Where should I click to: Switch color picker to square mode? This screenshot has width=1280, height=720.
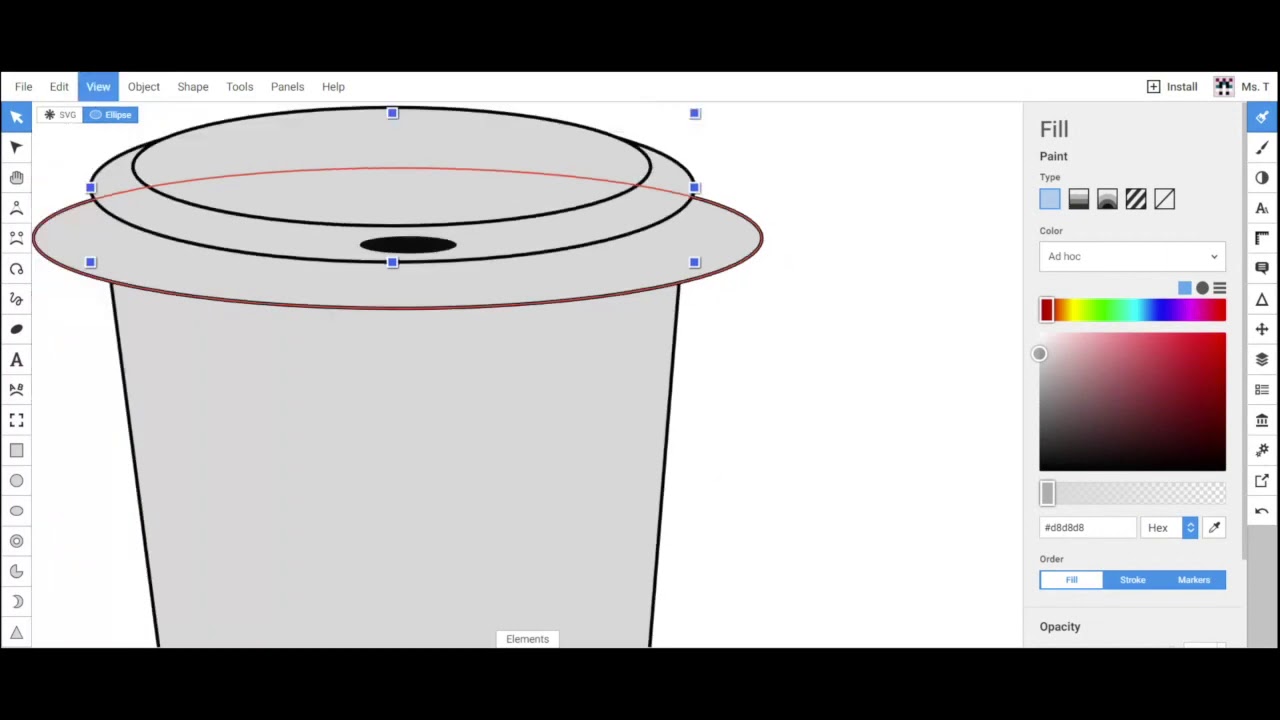[1185, 288]
